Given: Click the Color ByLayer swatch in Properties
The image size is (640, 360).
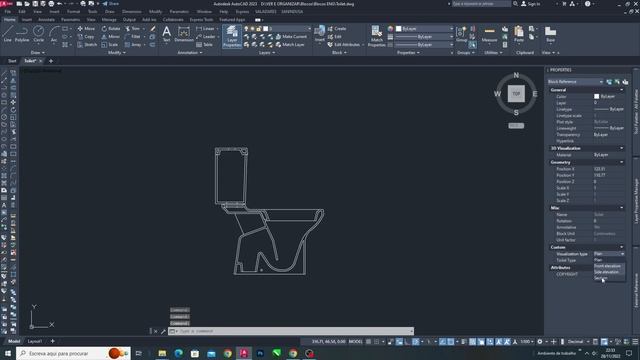Looking at the screenshot, I should tap(596, 96).
